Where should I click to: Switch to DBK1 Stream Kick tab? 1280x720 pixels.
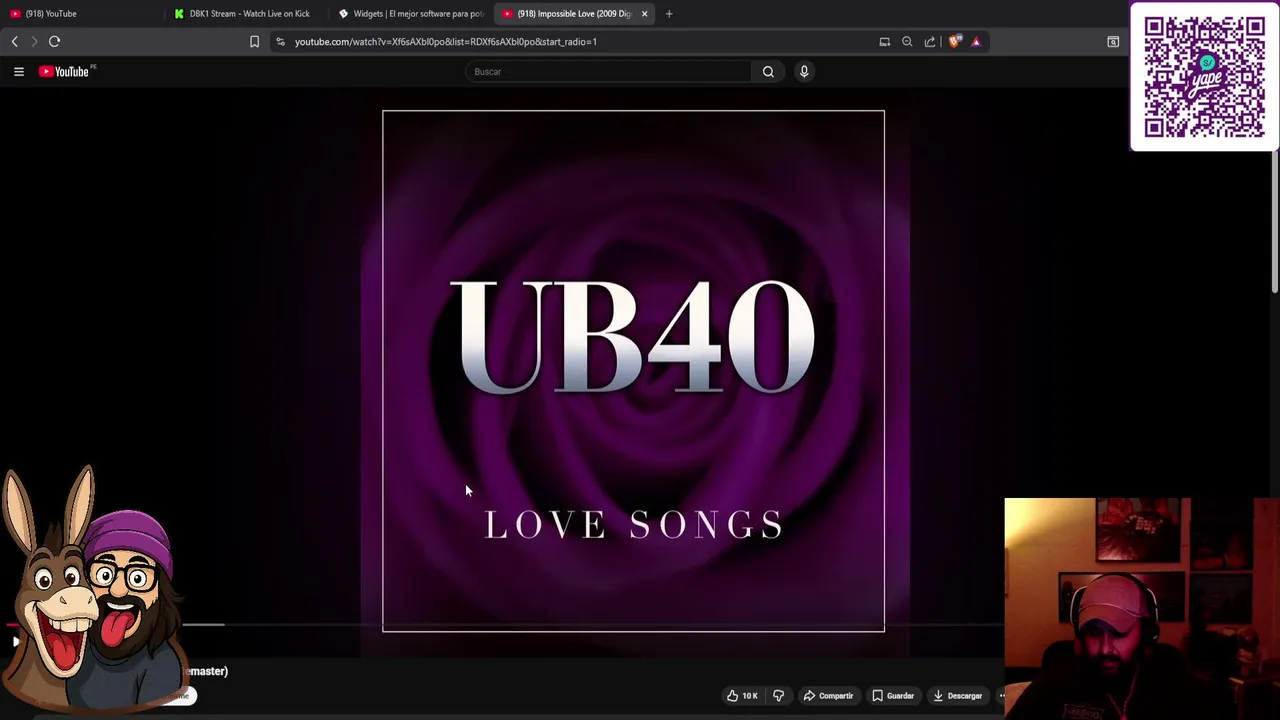click(x=245, y=14)
